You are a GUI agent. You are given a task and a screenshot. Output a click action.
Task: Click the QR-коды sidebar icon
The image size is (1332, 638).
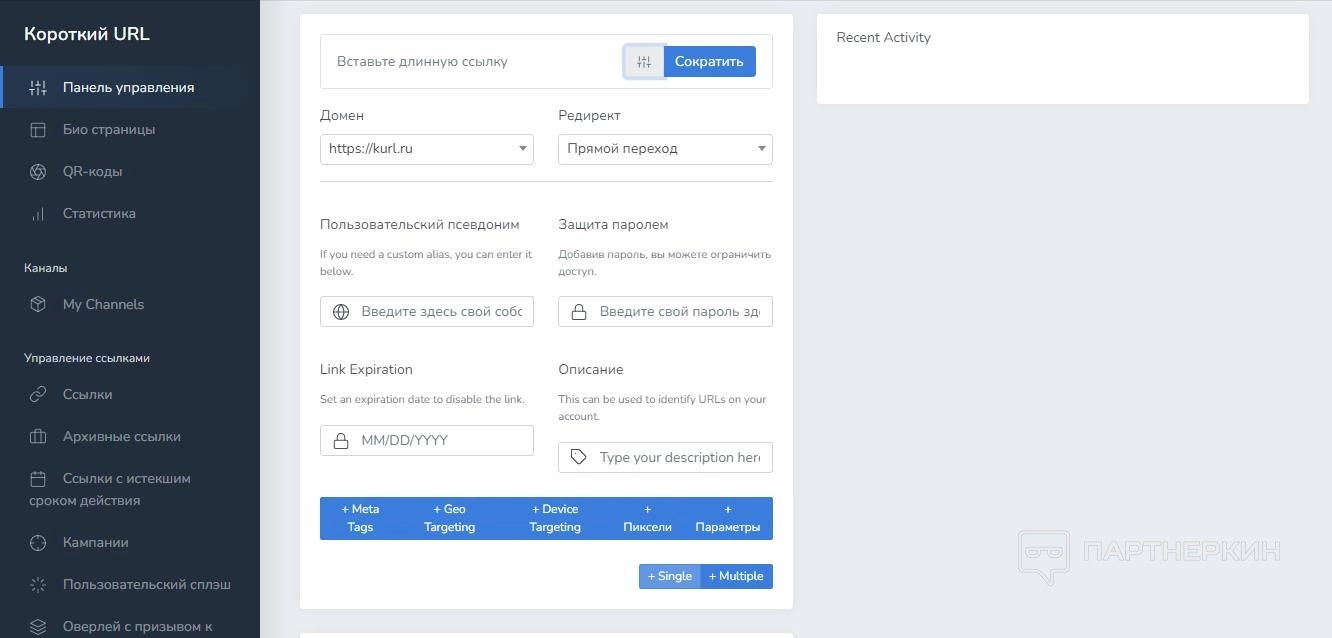(x=38, y=172)
